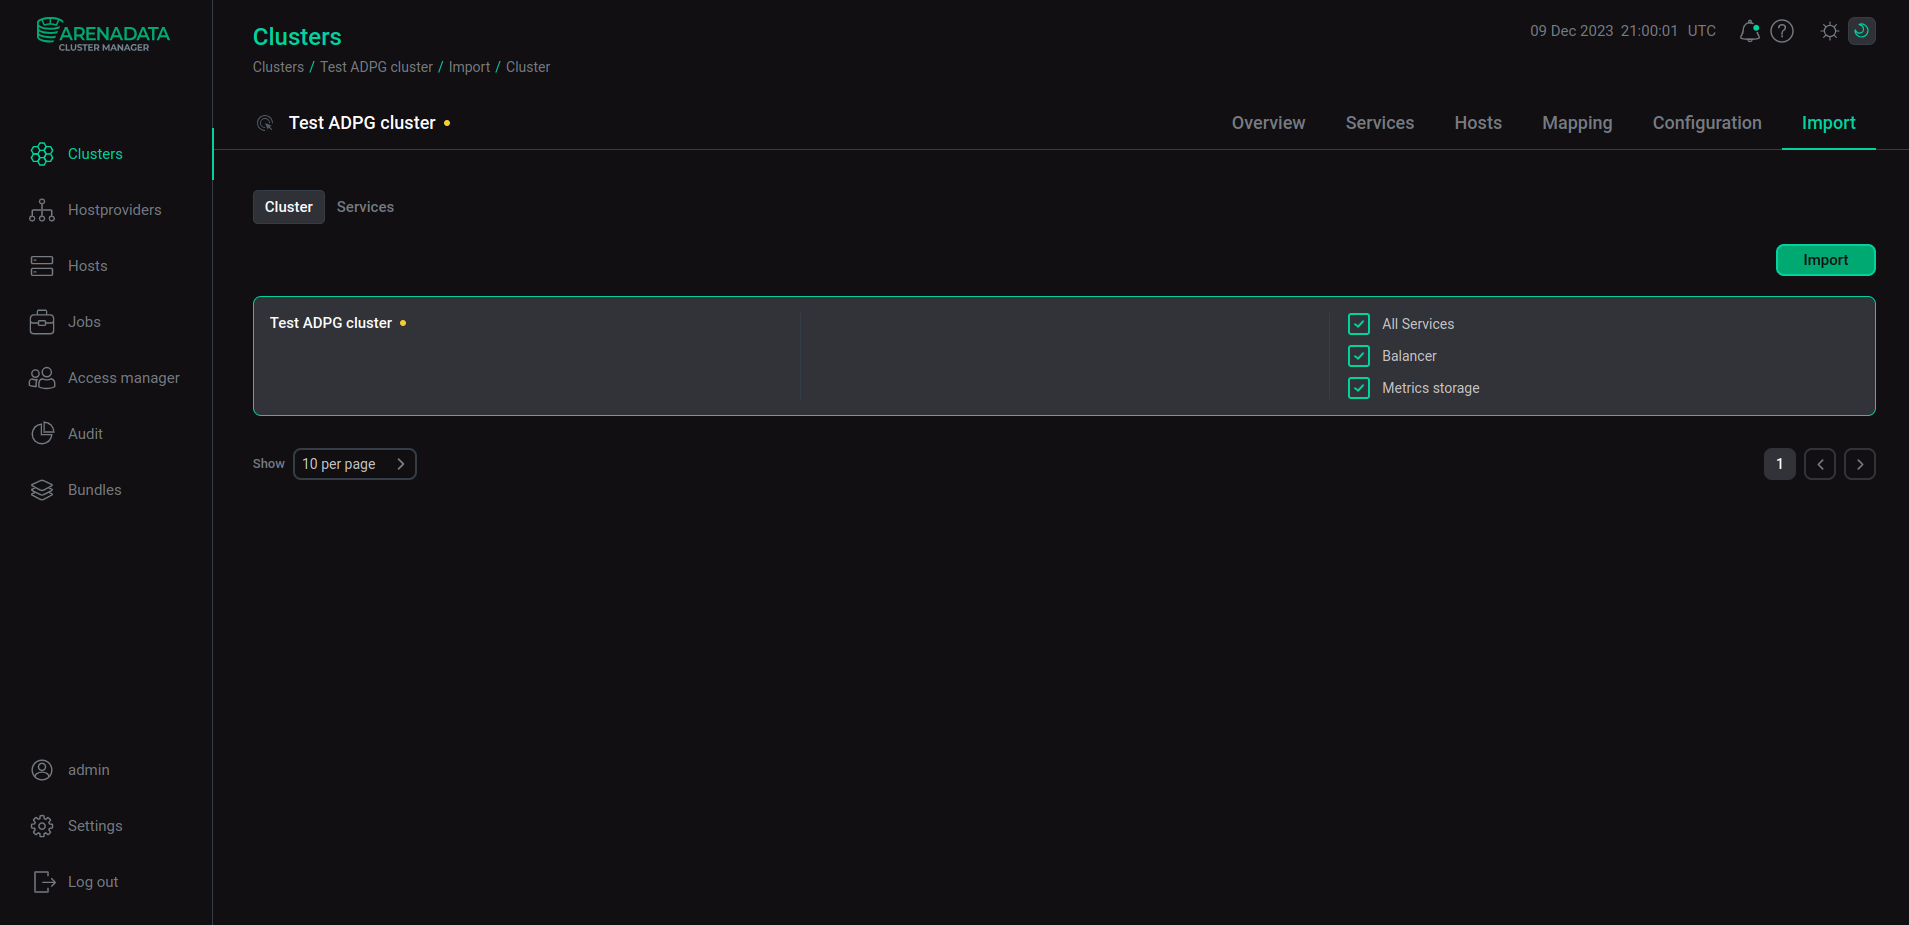The width and height of the screenshot is (1909, 925).
Task: Click the Test ADPG cluster breadcrumb link
Action: pyautogui.click(x=376, y=67)
